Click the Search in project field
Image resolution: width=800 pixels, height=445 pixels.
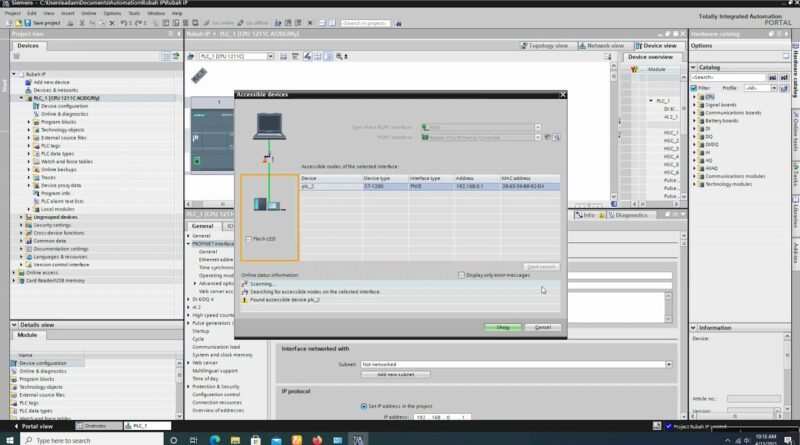tap(365, 23)
